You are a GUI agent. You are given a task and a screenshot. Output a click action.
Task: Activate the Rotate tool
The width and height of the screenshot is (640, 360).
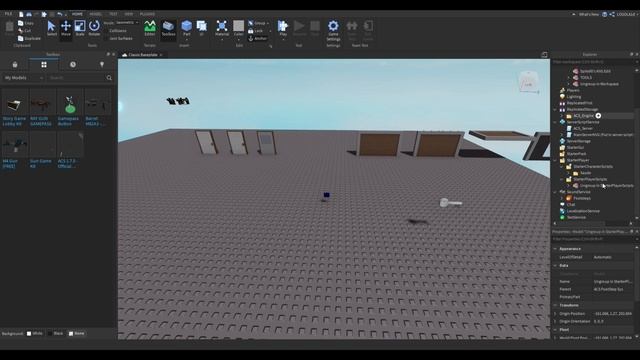pyautogui.click(x=94, y=28)
